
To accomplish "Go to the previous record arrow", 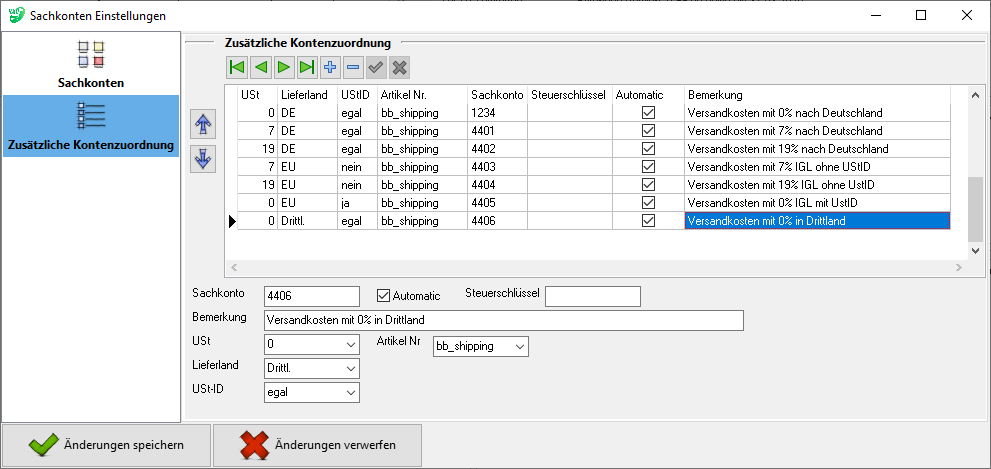I will point(260,67).
